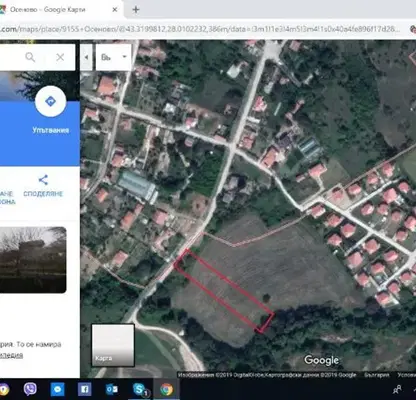
Task: Open Outlook from the taskbar
Action: 112,389
